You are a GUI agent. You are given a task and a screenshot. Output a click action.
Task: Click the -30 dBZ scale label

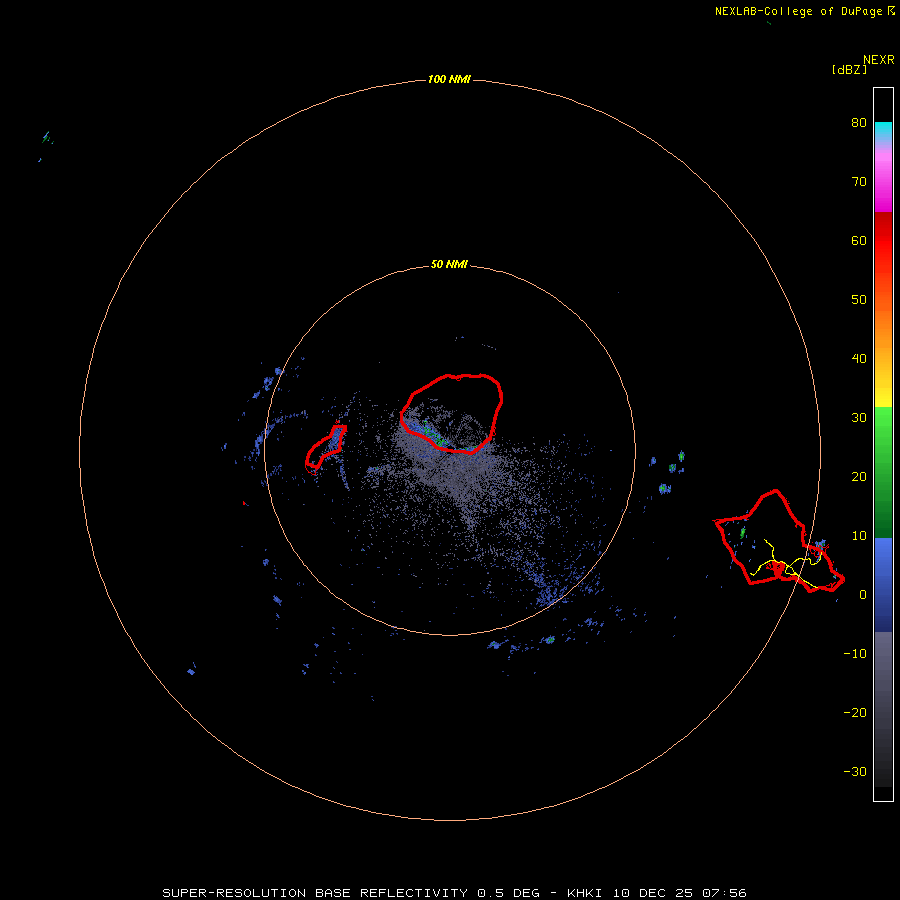click(855, 771)
